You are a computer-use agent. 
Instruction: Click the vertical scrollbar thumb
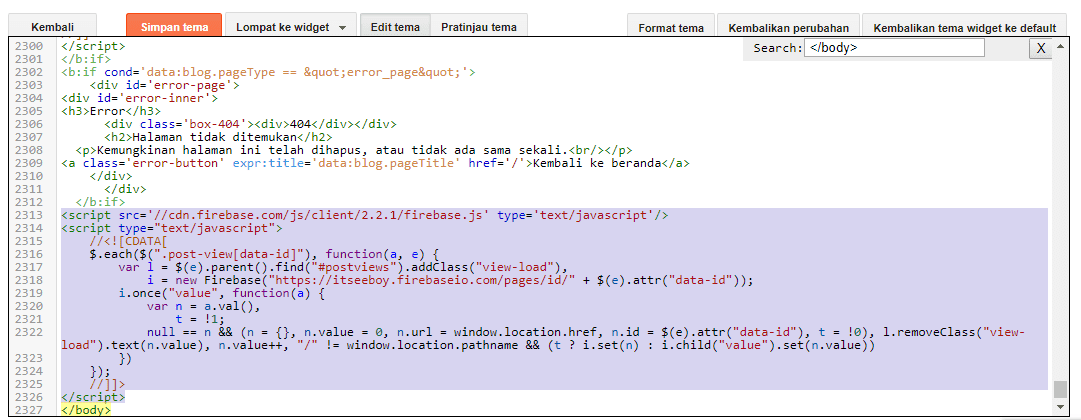[1060, 389]
